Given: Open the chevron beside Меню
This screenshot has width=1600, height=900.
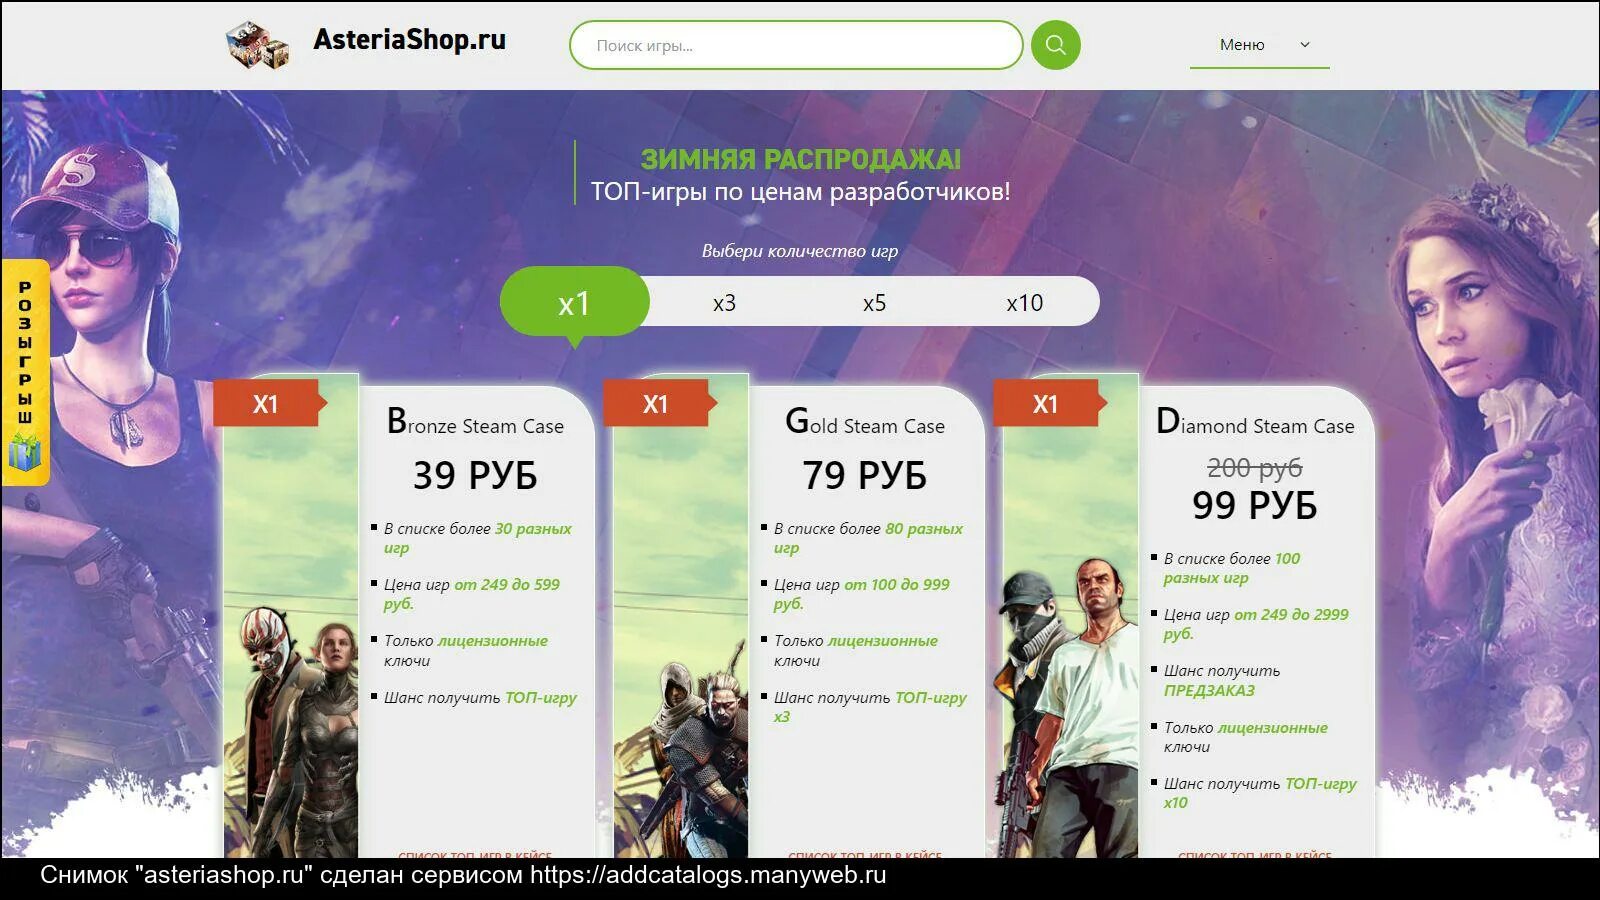Looking at the screenshot, I should (1304, 45).
